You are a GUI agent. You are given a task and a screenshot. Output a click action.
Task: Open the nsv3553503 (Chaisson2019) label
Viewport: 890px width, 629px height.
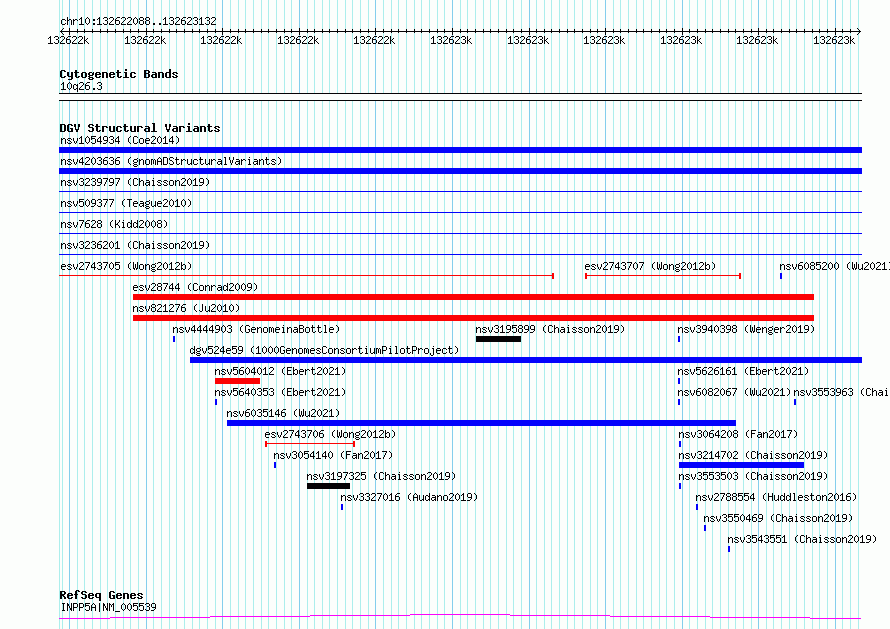pos(753,476)
